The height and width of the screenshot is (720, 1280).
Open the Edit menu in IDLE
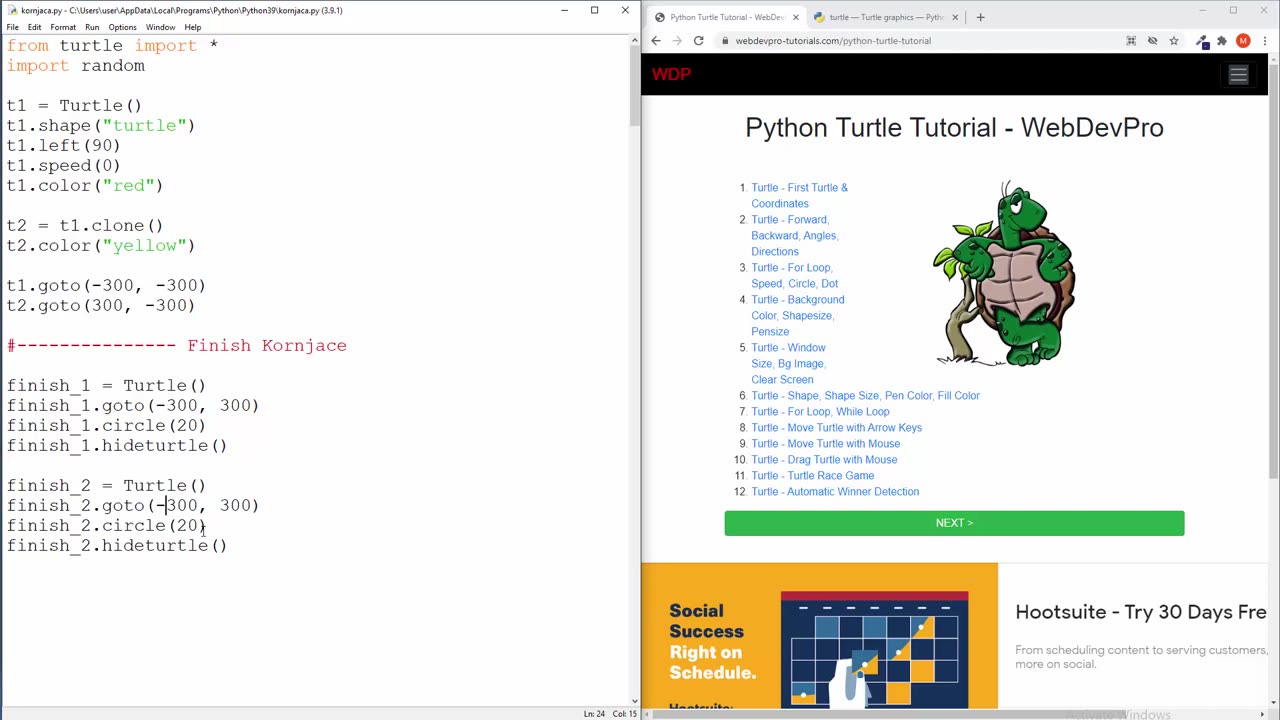(x=35, y=27)
